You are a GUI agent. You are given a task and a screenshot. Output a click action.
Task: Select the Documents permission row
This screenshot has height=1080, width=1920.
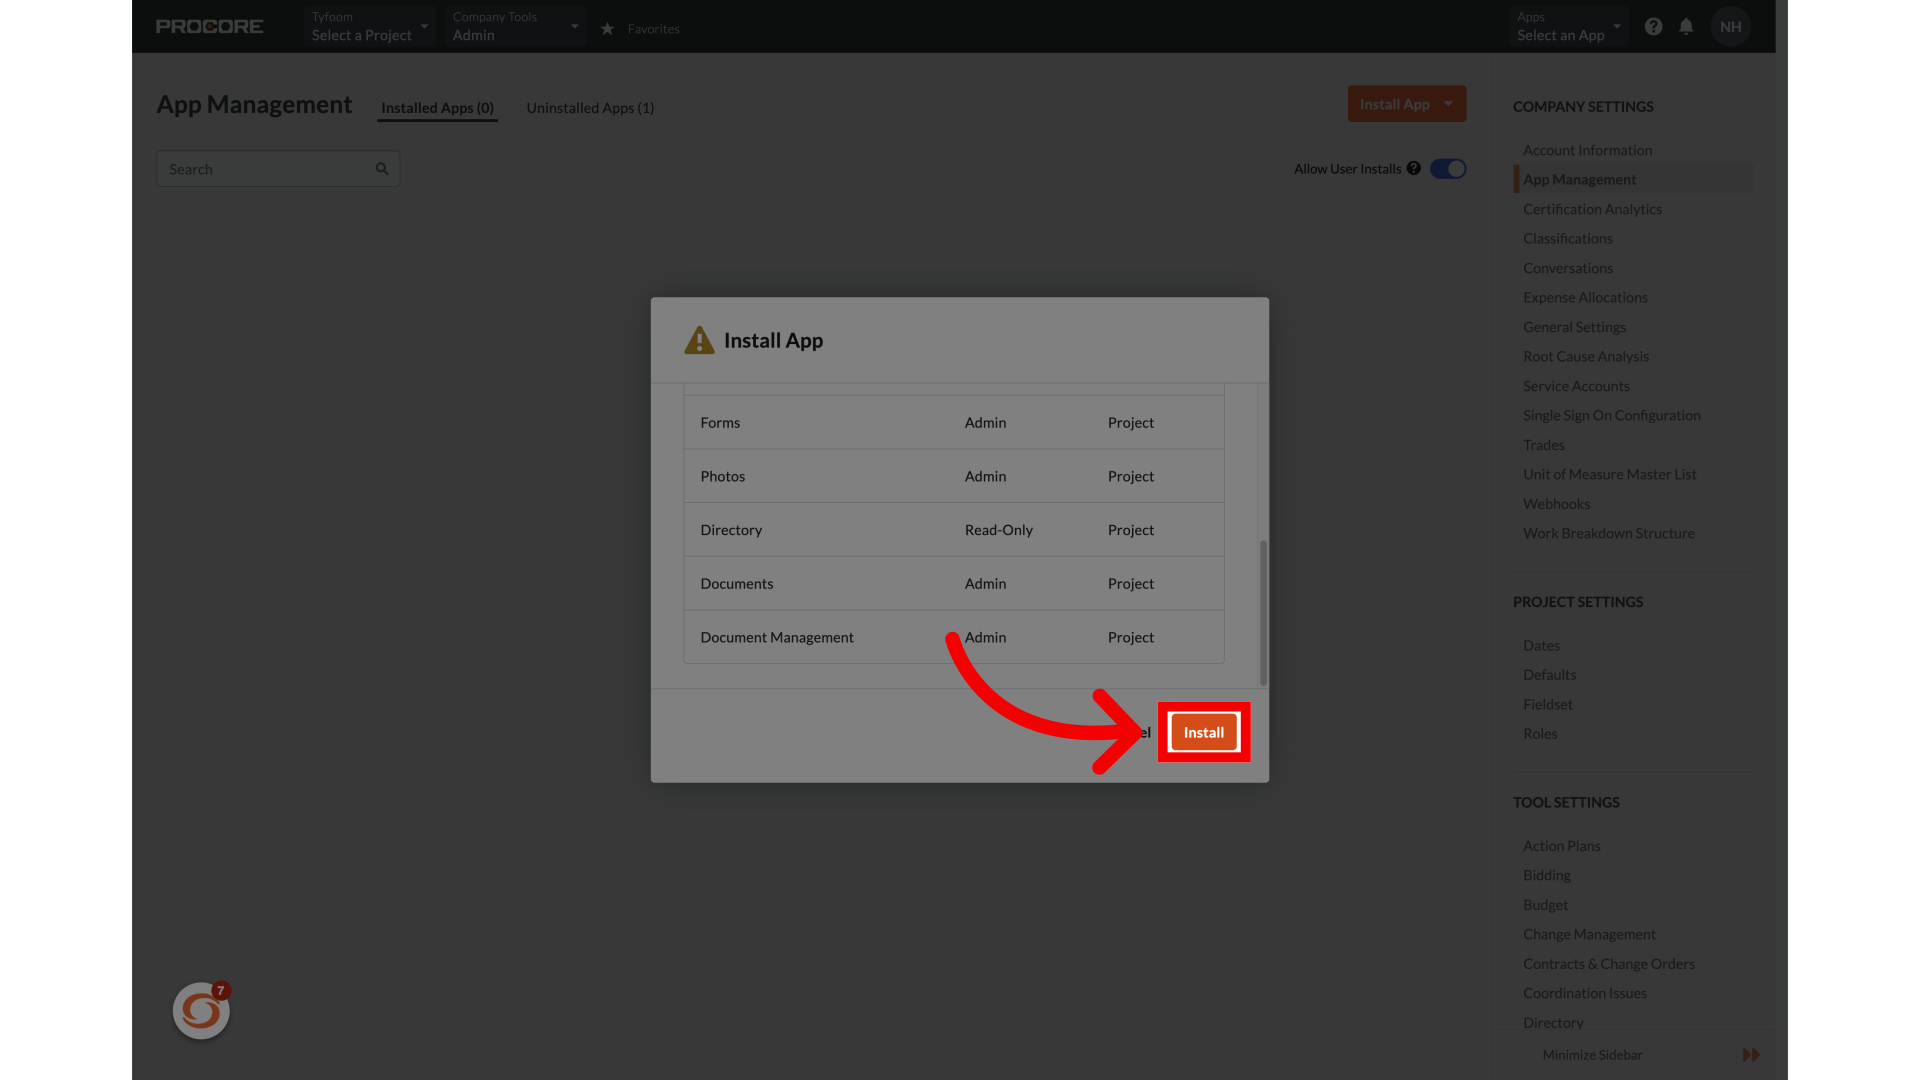(x=954, y=584)
